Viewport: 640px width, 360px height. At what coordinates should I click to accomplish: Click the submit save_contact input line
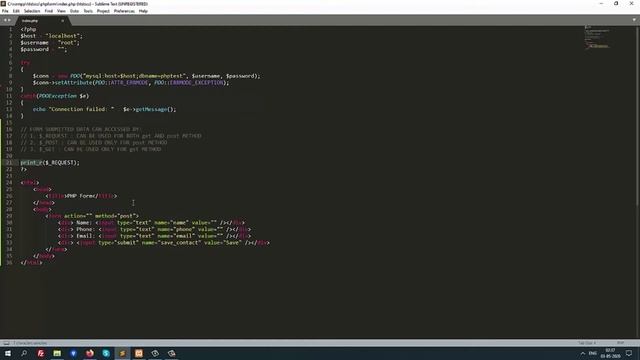click(x=164, y=242)
